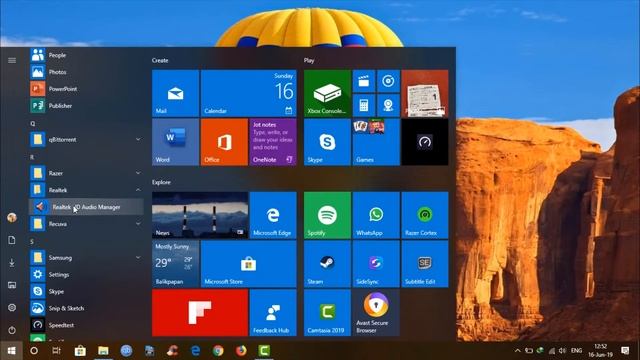640x360 pixels.
Task: Open Documents from the Start sidebar
Action: click(12, 240)
